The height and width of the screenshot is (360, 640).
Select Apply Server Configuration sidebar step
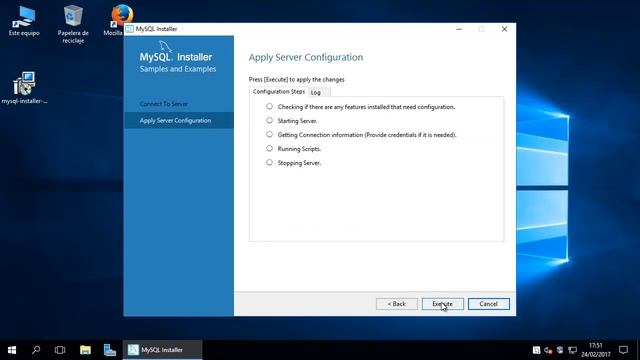click(179, 120)
